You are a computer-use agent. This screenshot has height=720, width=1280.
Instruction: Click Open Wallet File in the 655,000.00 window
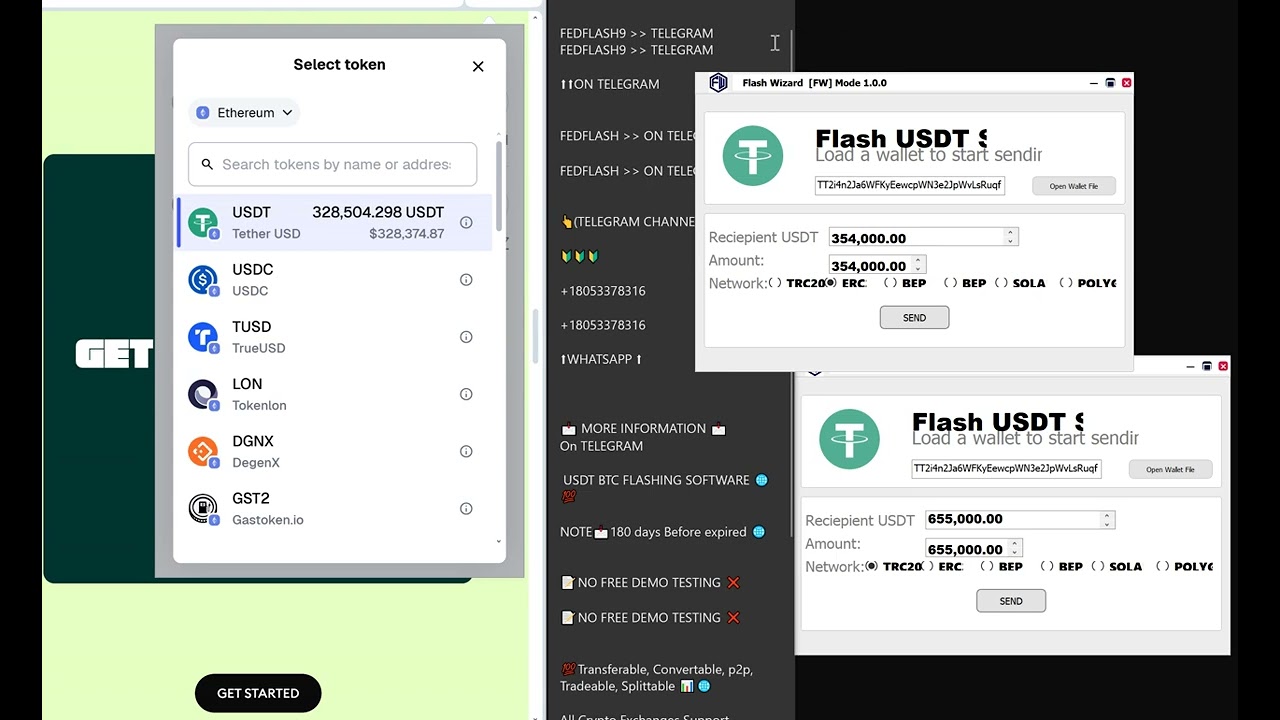pos(1170,469)
